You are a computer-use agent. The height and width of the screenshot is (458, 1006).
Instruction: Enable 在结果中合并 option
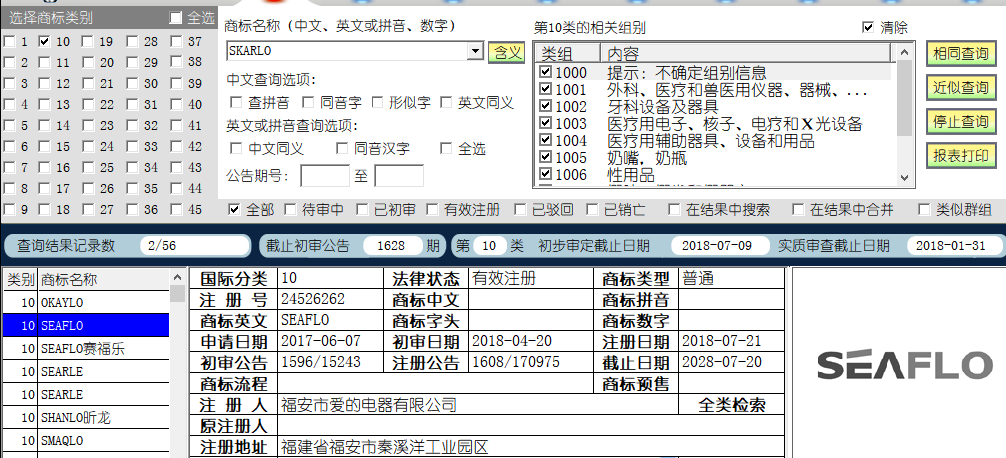coord(797,209)
